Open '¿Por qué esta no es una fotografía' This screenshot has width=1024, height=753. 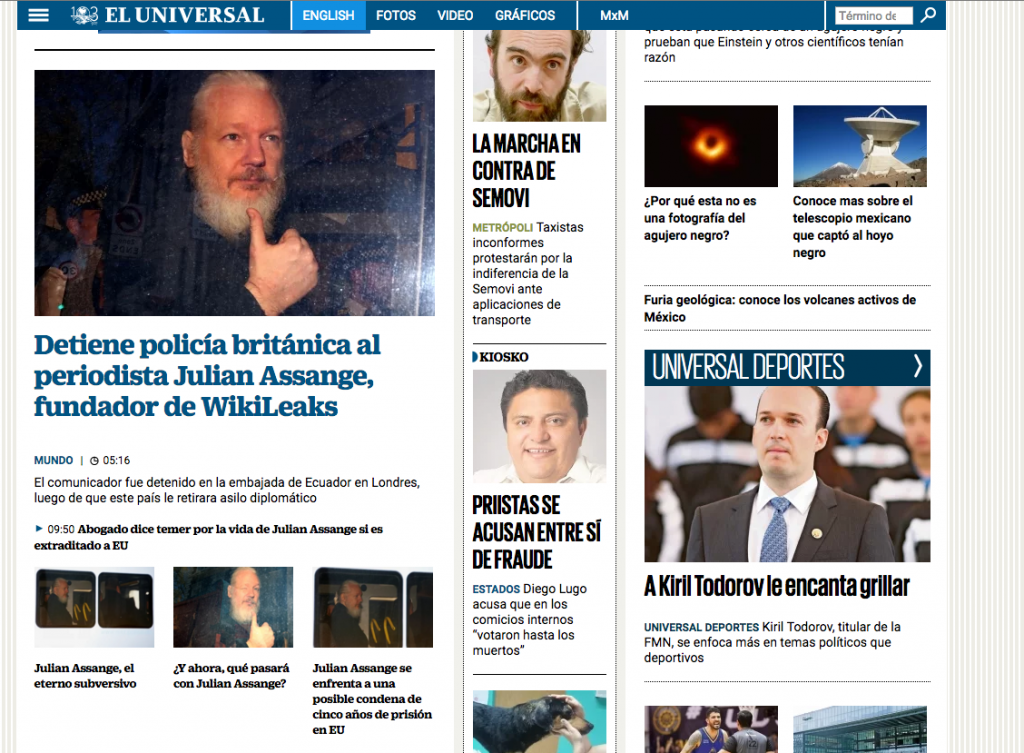pyautogui.click(x=700, y=218)
